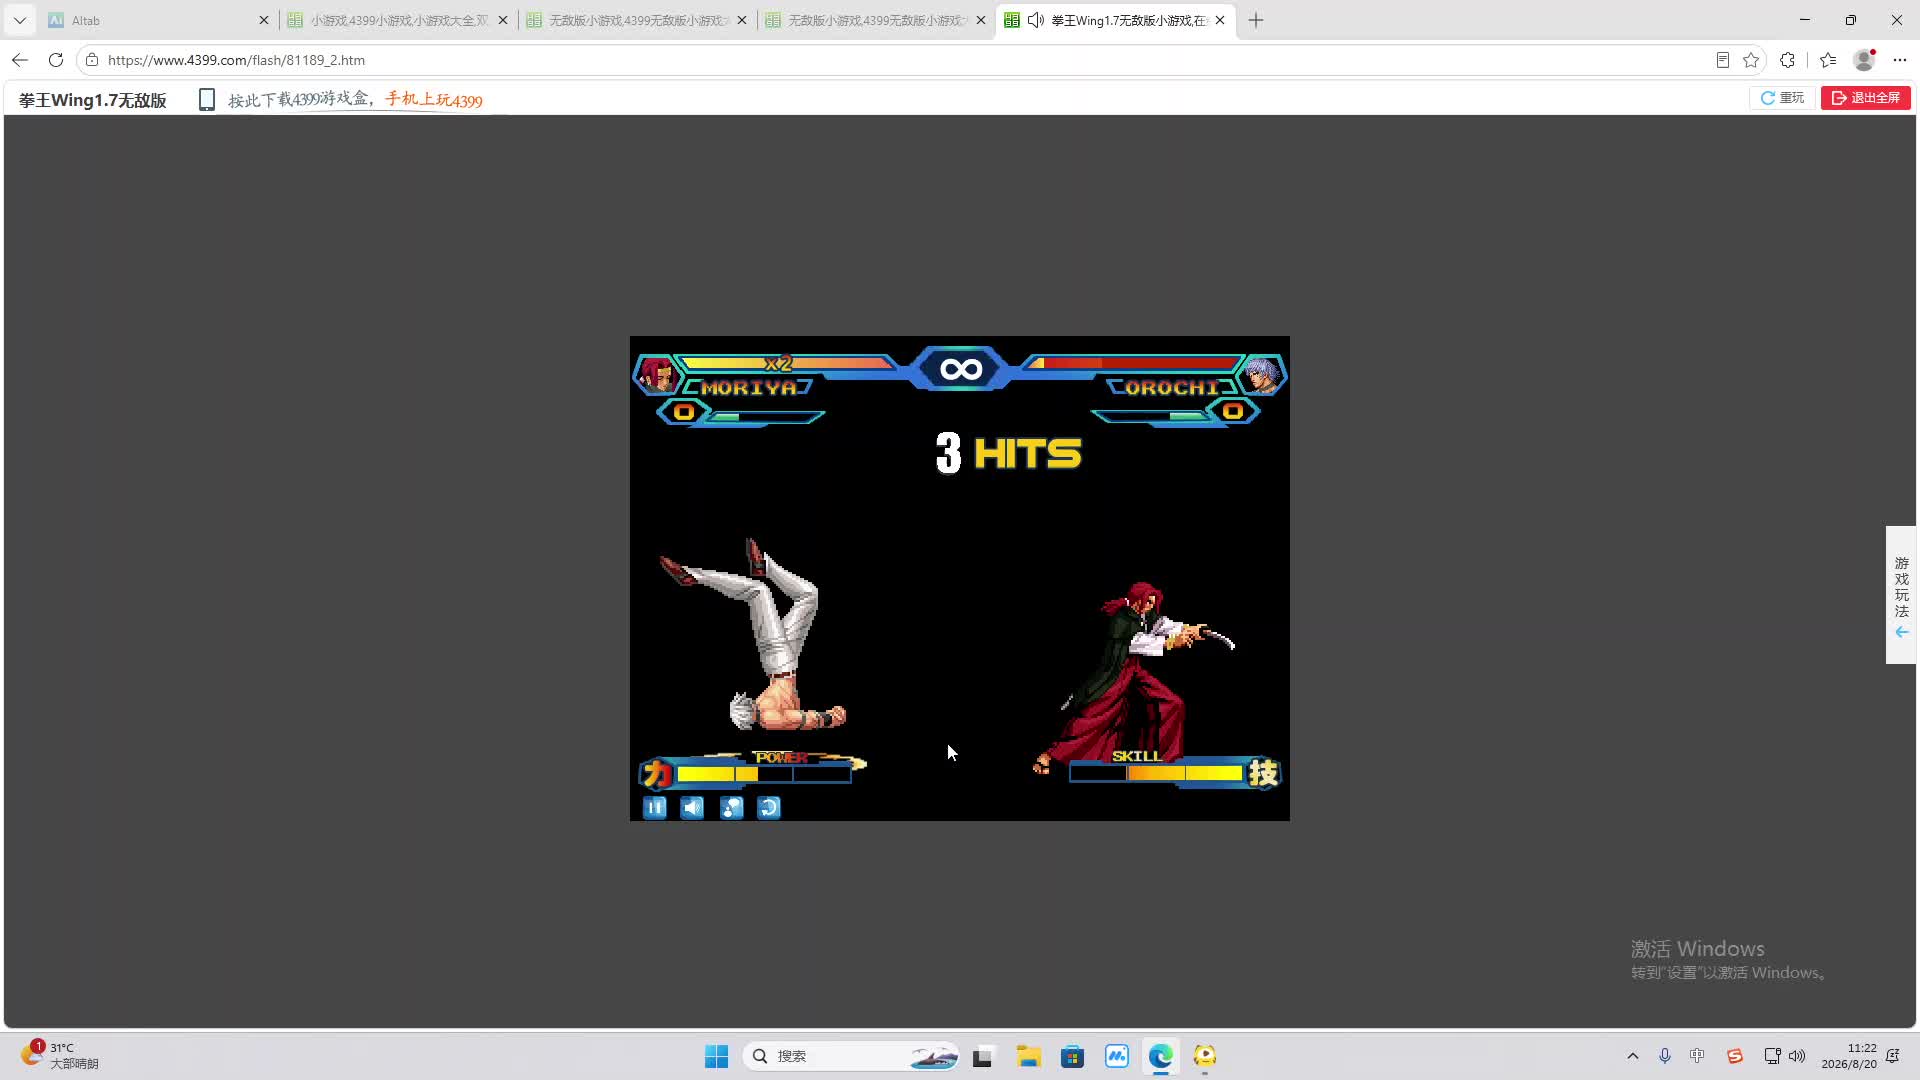
Task: Close the Altab tab
Action: point(264,20)
